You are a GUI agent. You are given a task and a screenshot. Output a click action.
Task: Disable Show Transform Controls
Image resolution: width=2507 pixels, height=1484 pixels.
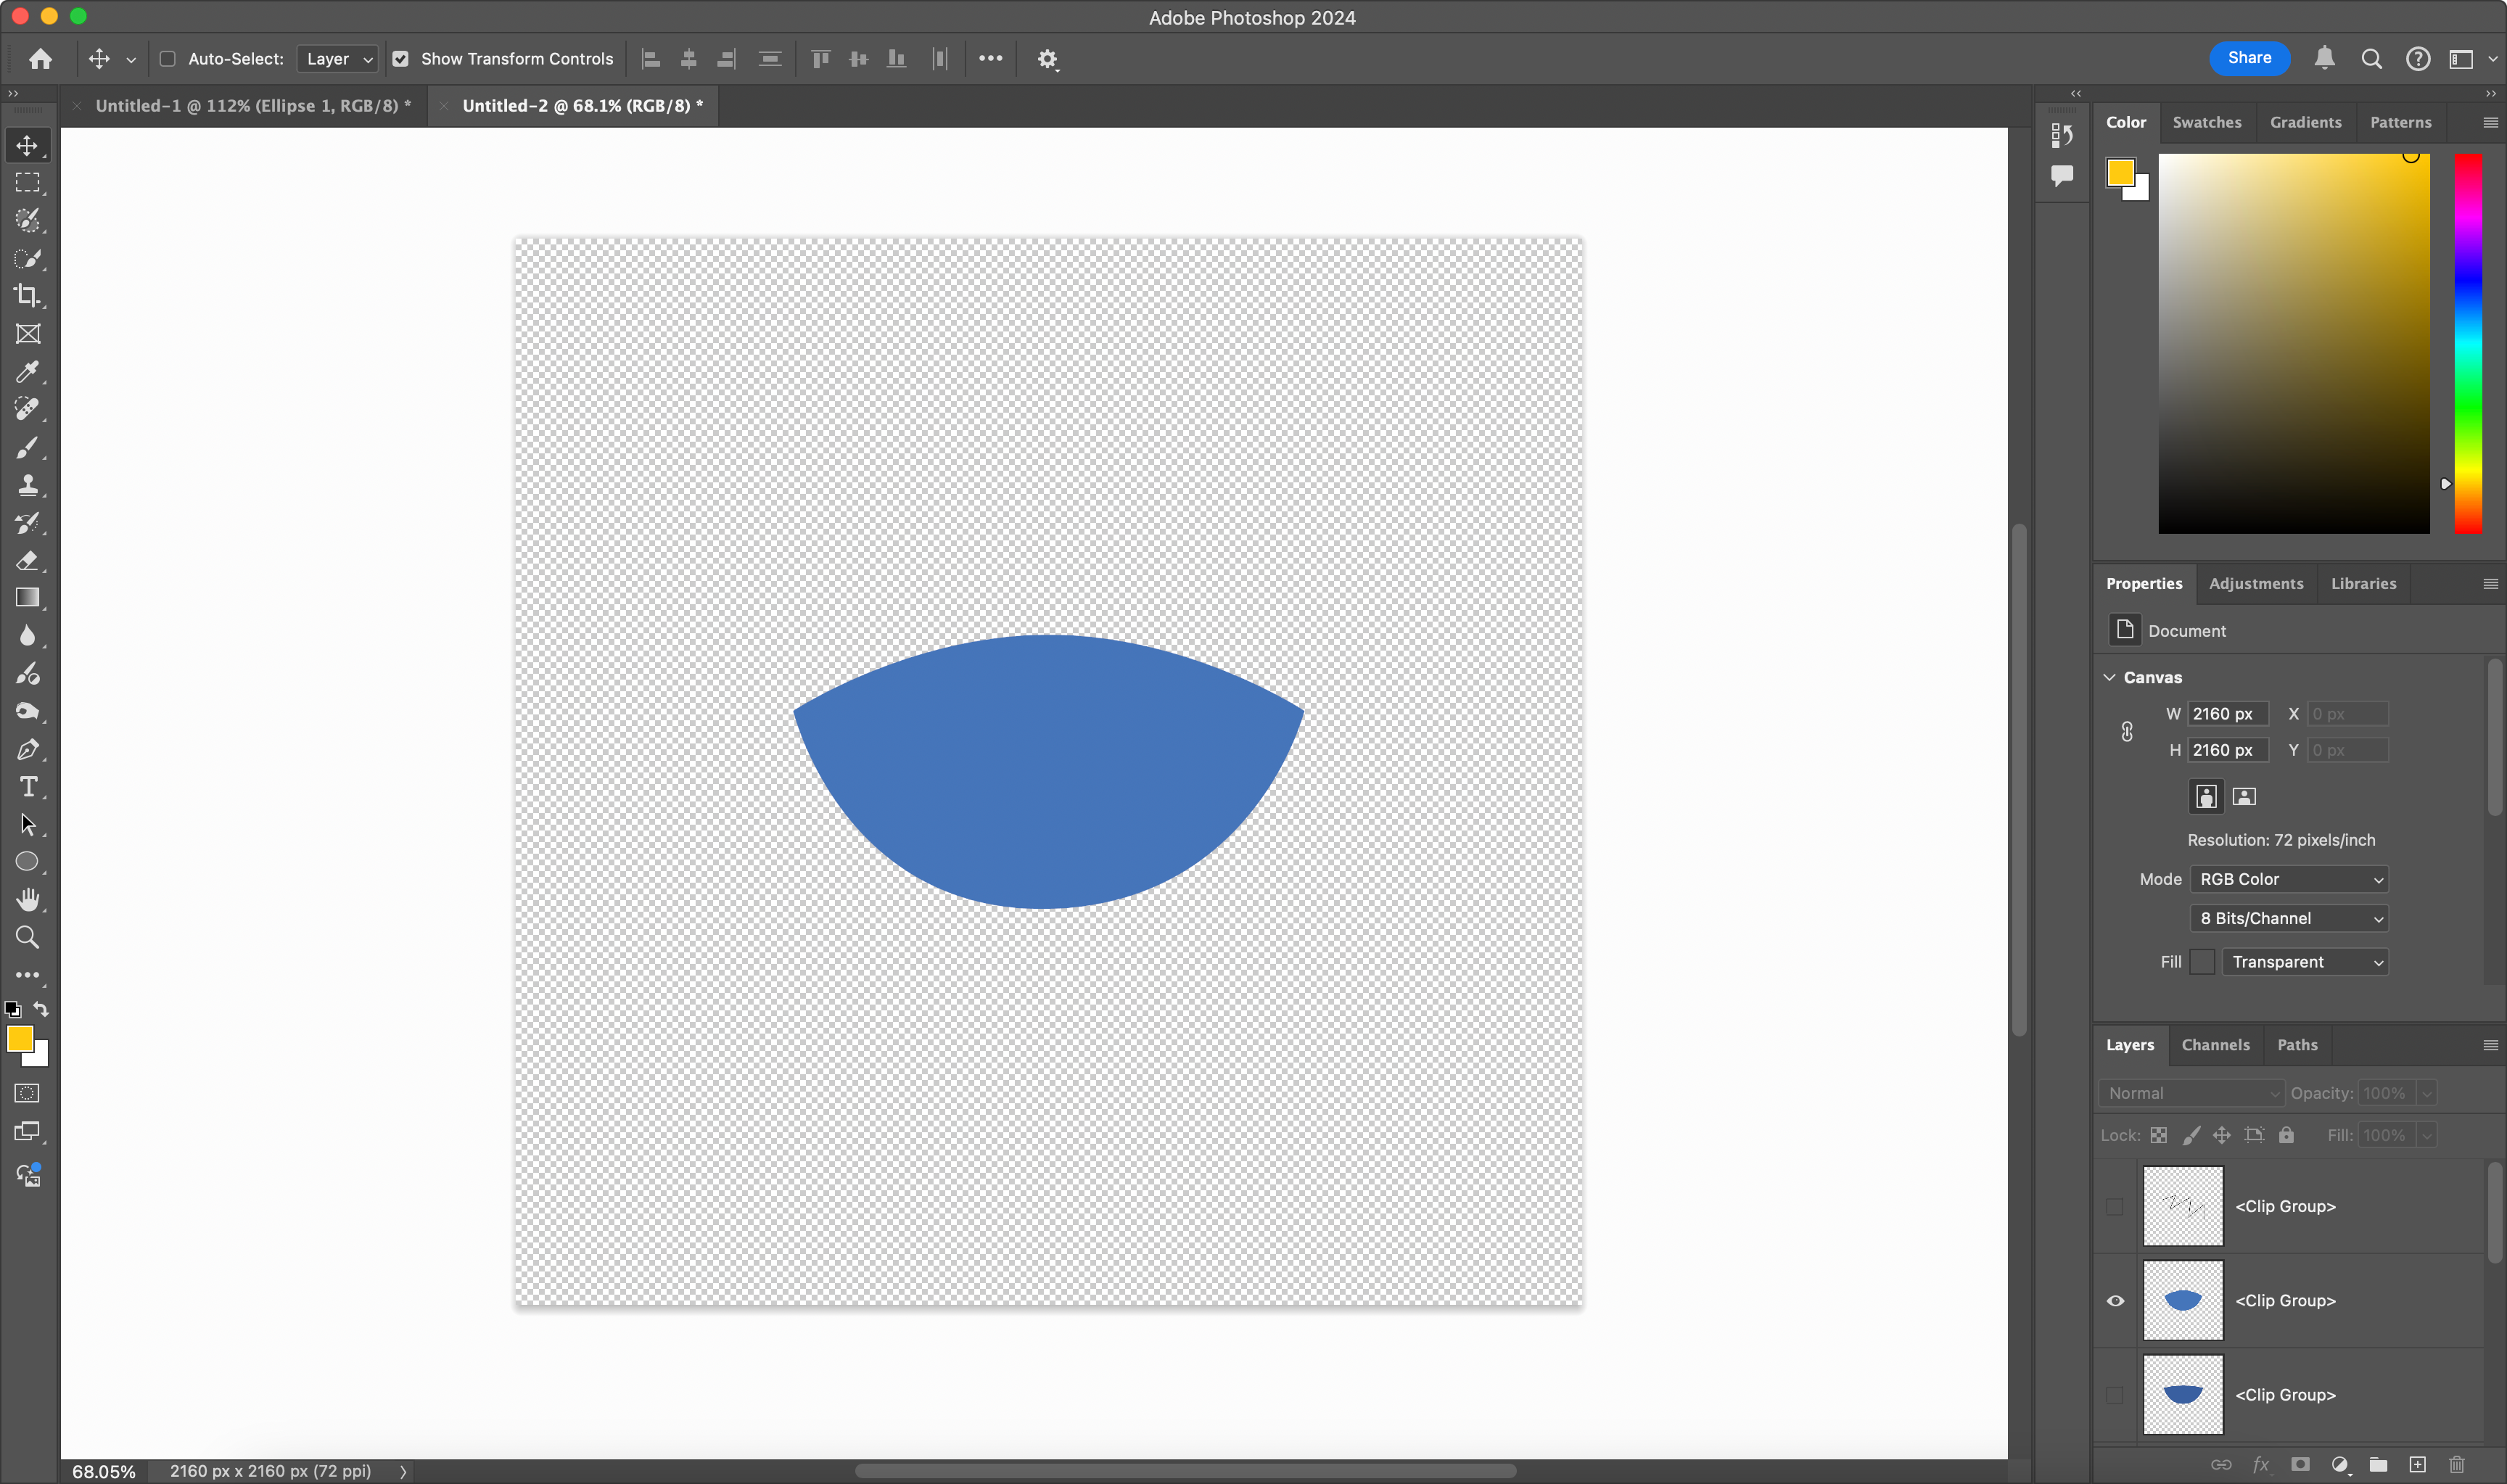[x=401, y=58]
